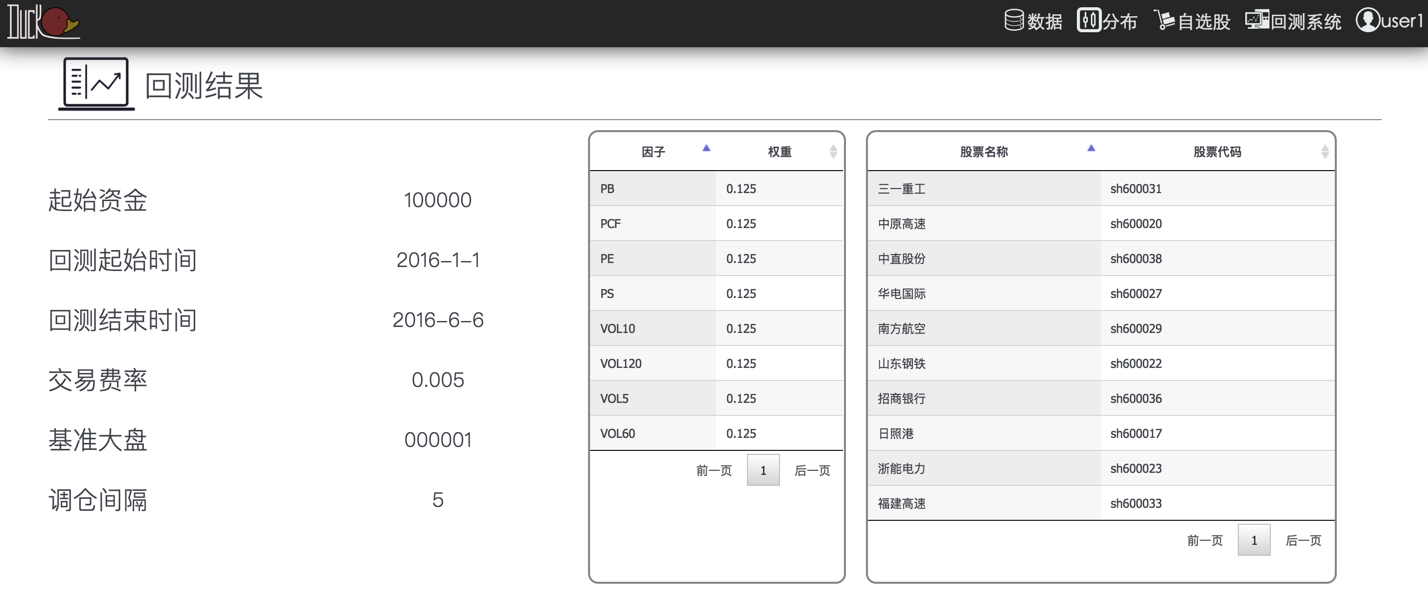This screenshot has height=602, width=1428.
Task: Go to the 回测系统 menu item
Action: tap(1306, 21)
